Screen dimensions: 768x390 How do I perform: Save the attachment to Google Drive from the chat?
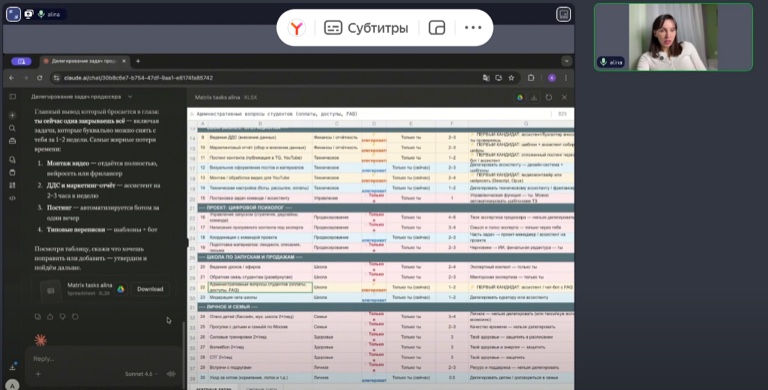pos(120,290)
